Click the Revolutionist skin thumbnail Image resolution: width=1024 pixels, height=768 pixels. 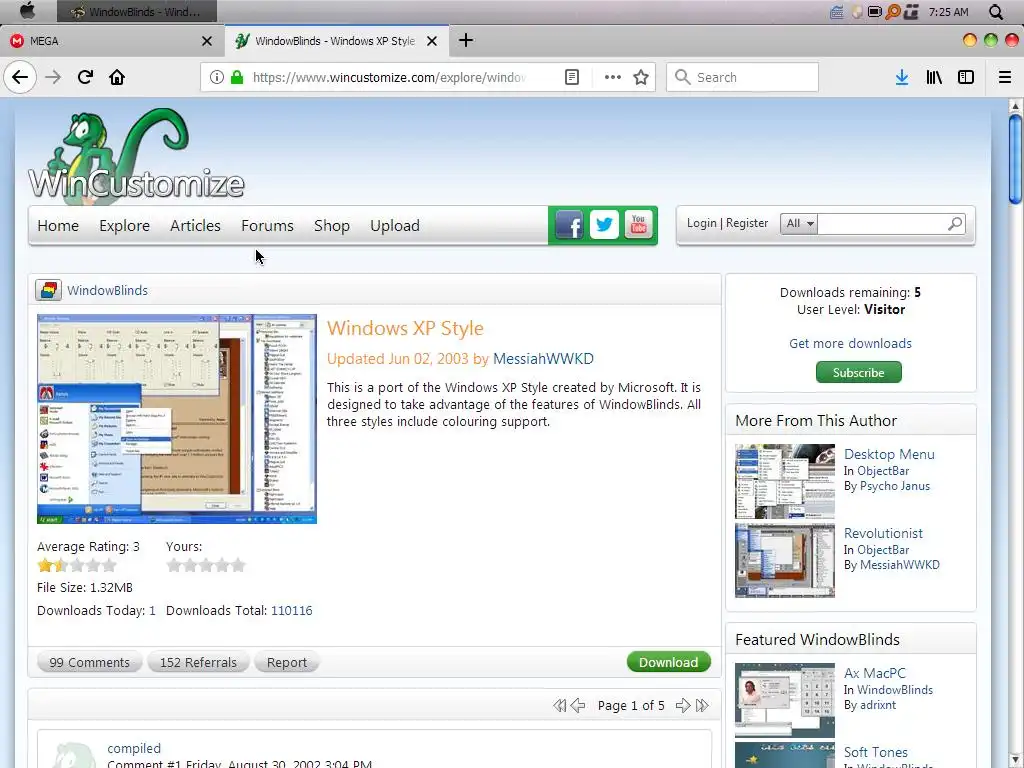pyautogui.click(x=784, y=560)
